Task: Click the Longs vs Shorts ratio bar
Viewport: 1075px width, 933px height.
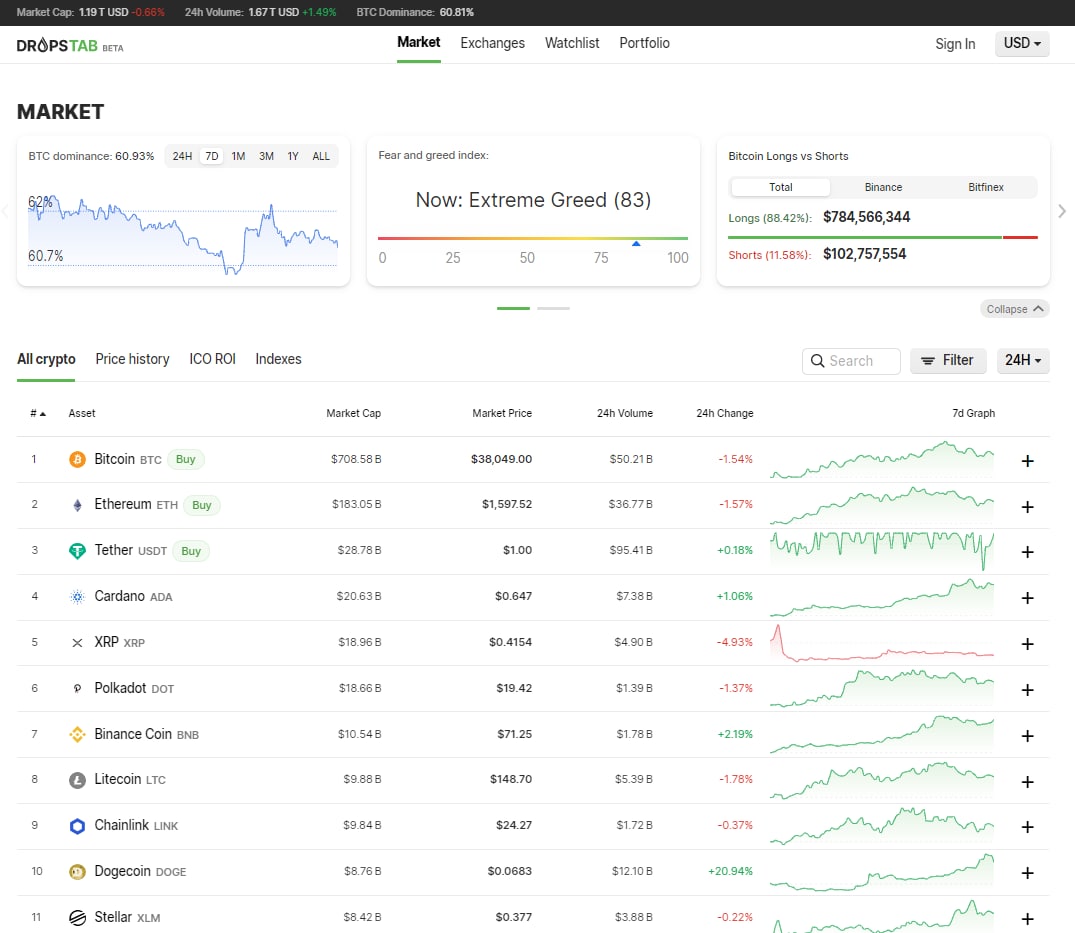Action: [x=882, y=237]
